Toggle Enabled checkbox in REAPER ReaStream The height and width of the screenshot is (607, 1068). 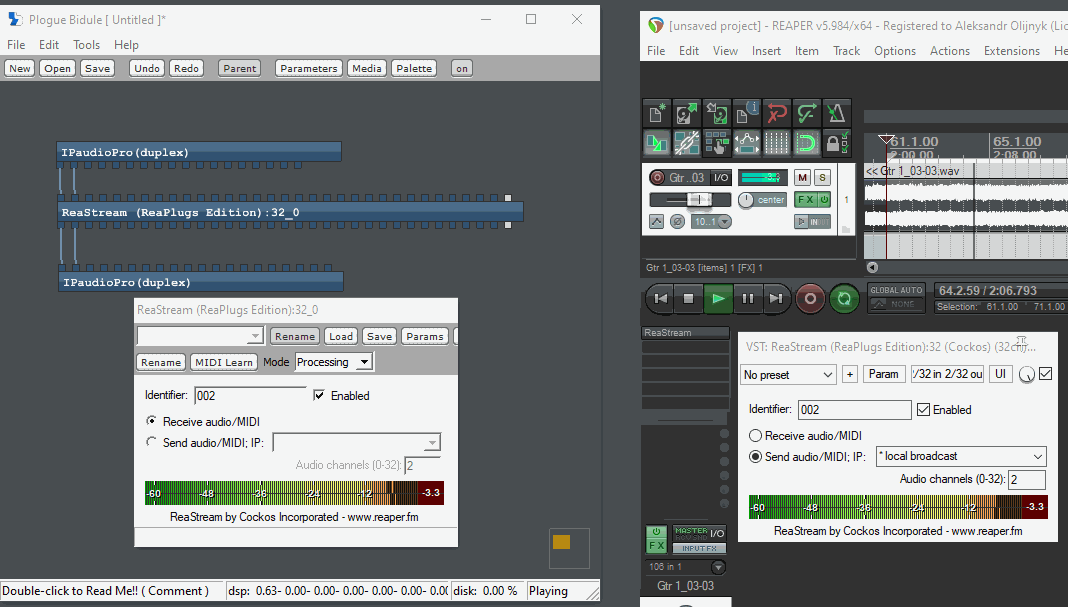tap(923, 409)
